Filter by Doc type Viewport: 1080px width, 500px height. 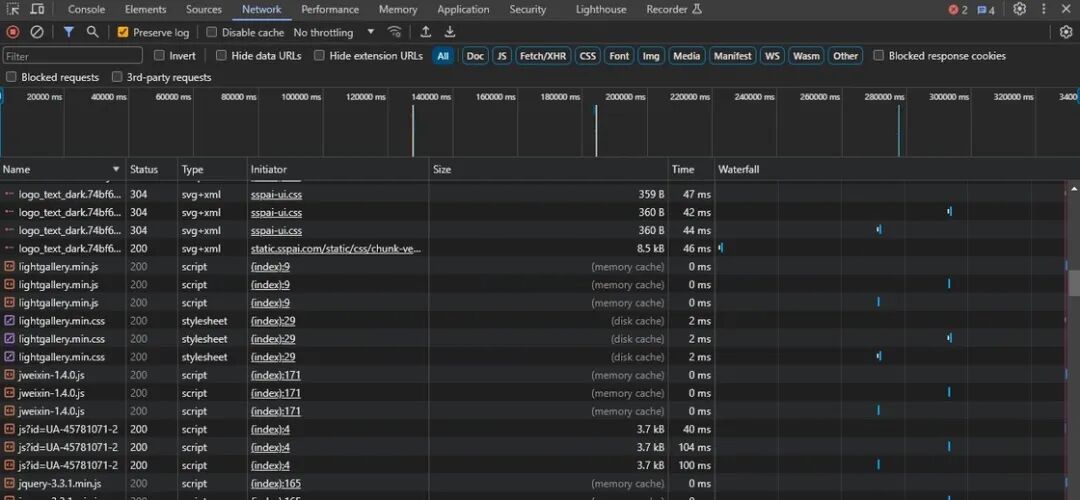475,56
